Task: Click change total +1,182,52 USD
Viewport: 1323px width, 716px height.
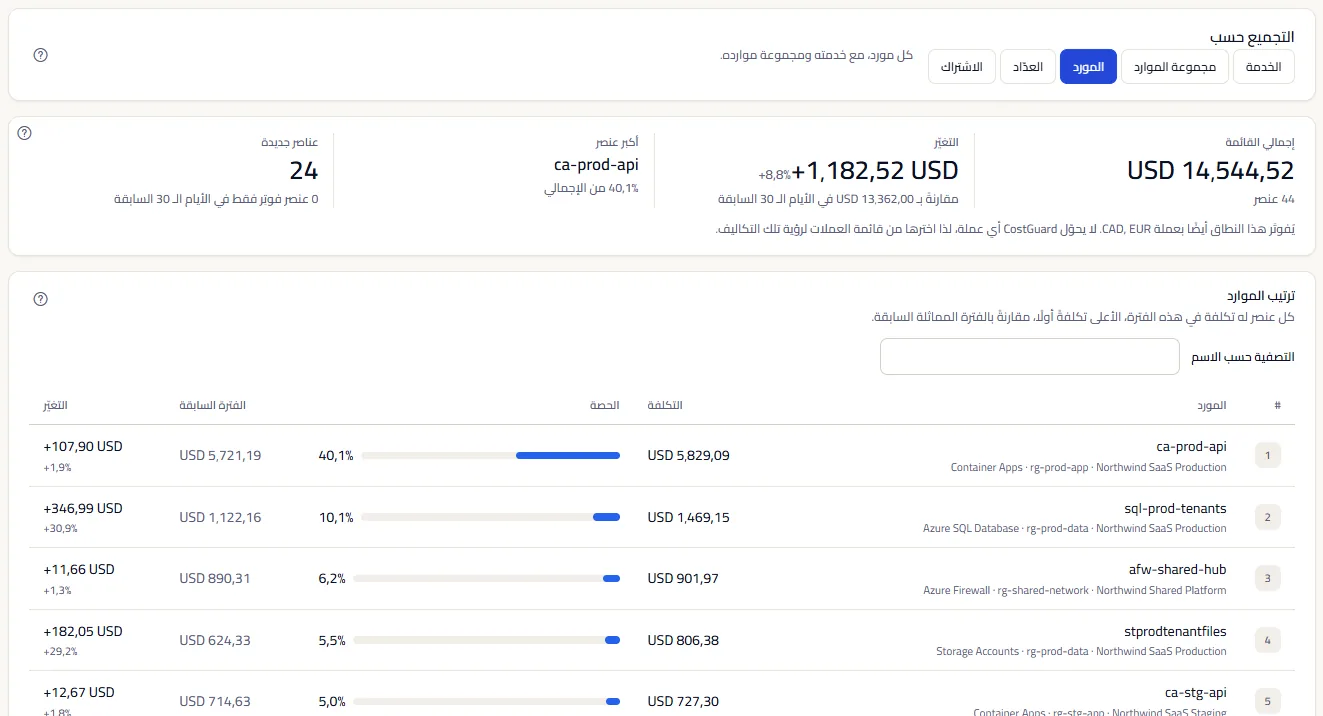Action: click(876, 170)
